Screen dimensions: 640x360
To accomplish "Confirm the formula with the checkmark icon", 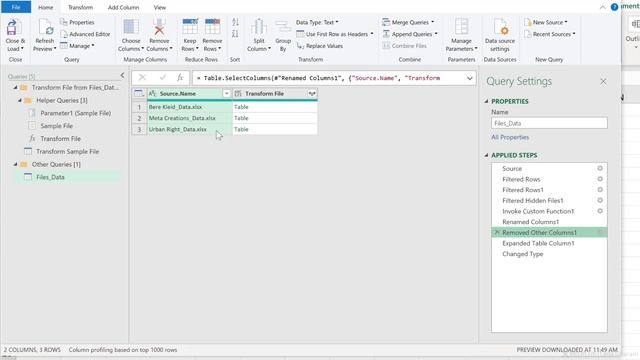I will point(163,78).
